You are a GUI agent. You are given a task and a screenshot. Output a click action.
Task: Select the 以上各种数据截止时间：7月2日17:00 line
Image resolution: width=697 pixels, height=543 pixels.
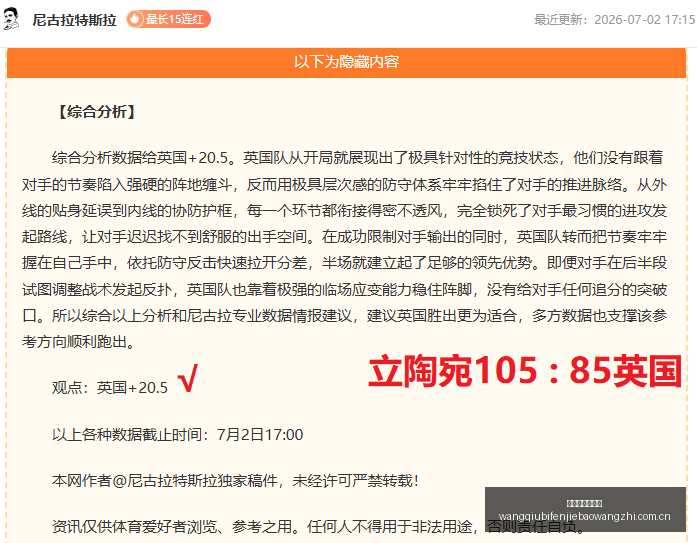[x=177, y=434]
